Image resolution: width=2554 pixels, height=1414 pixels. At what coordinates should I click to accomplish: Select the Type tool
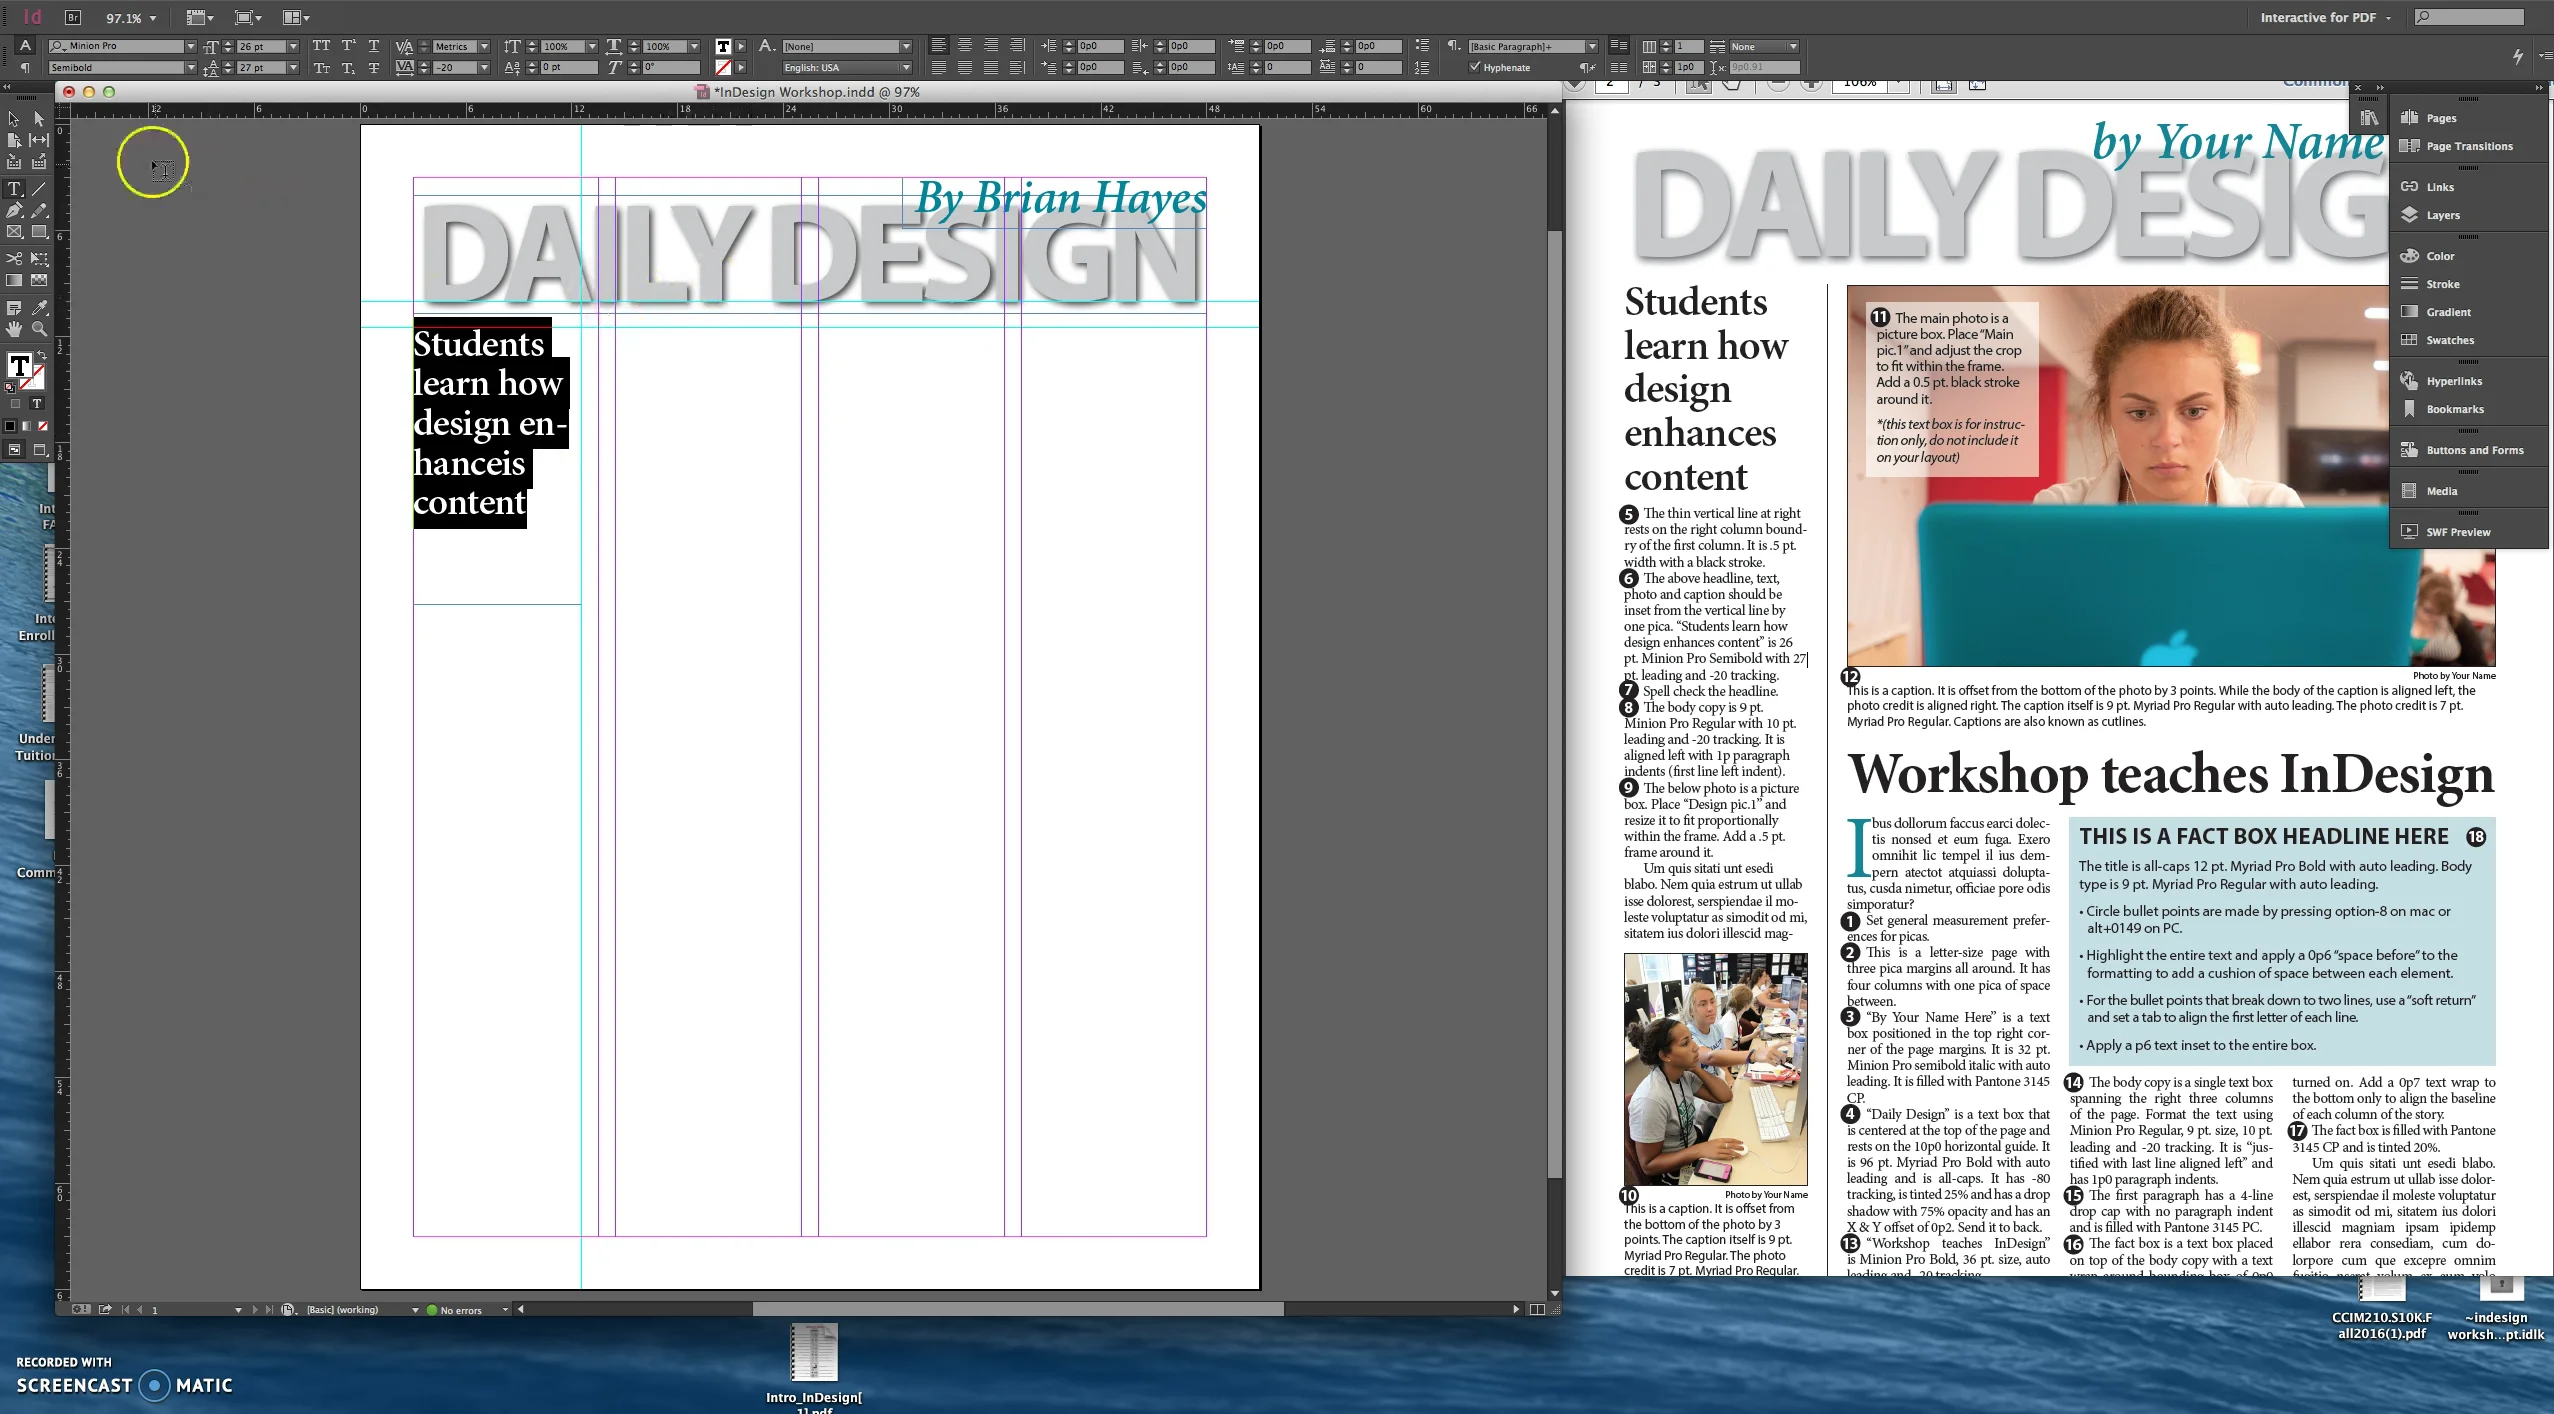14,188
